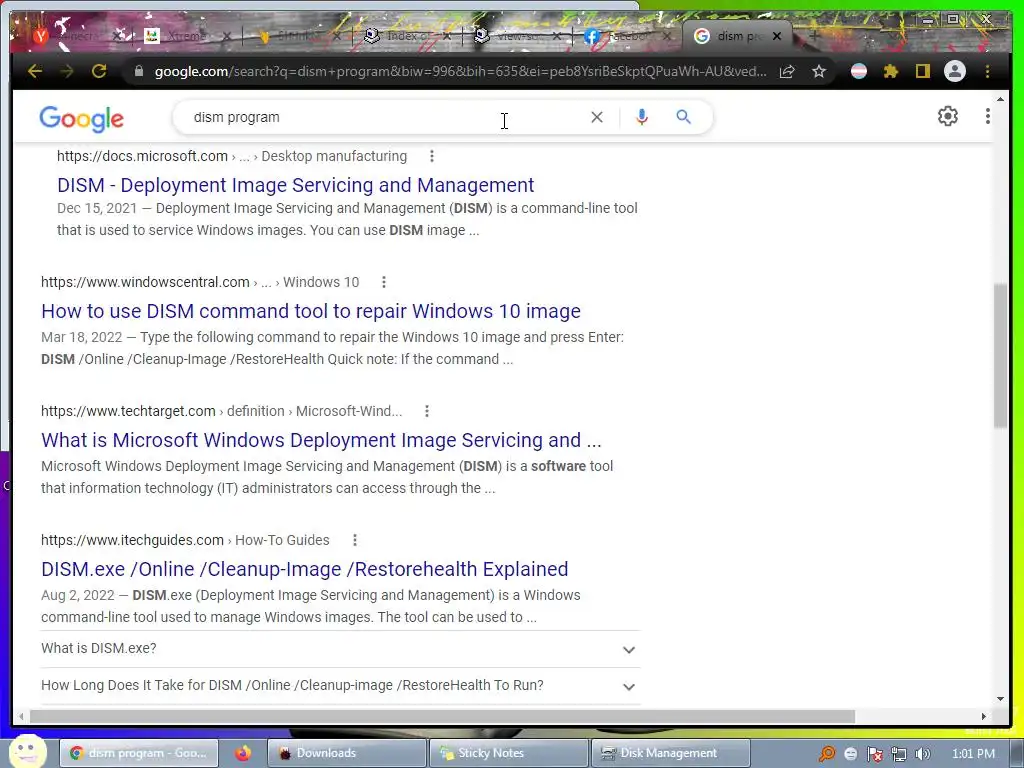Close the 'dism program' tab
Viewport: 1024px width, 768px height.
point(776,37)
